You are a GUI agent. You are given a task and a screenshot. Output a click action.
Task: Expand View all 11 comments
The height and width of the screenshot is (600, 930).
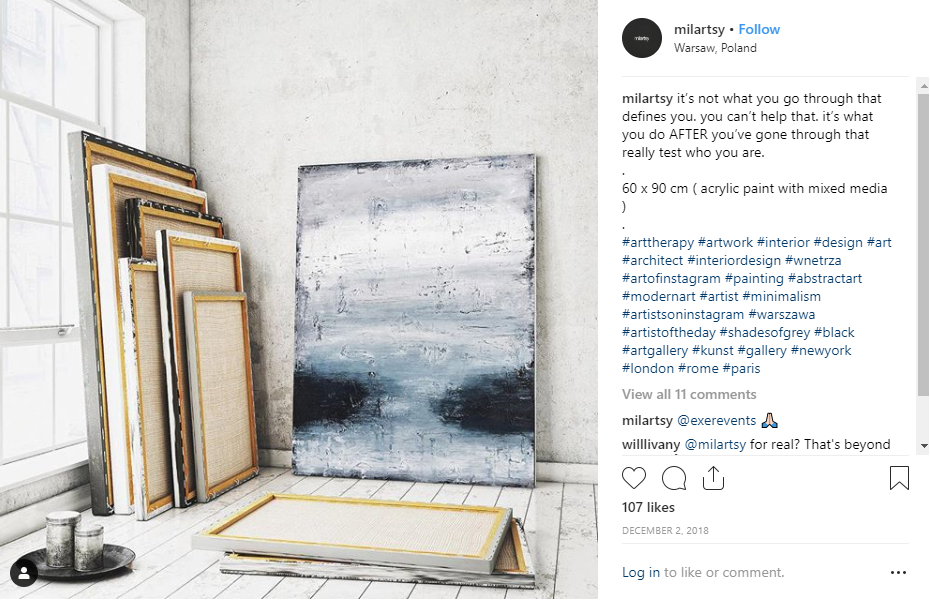pos(689,394)
